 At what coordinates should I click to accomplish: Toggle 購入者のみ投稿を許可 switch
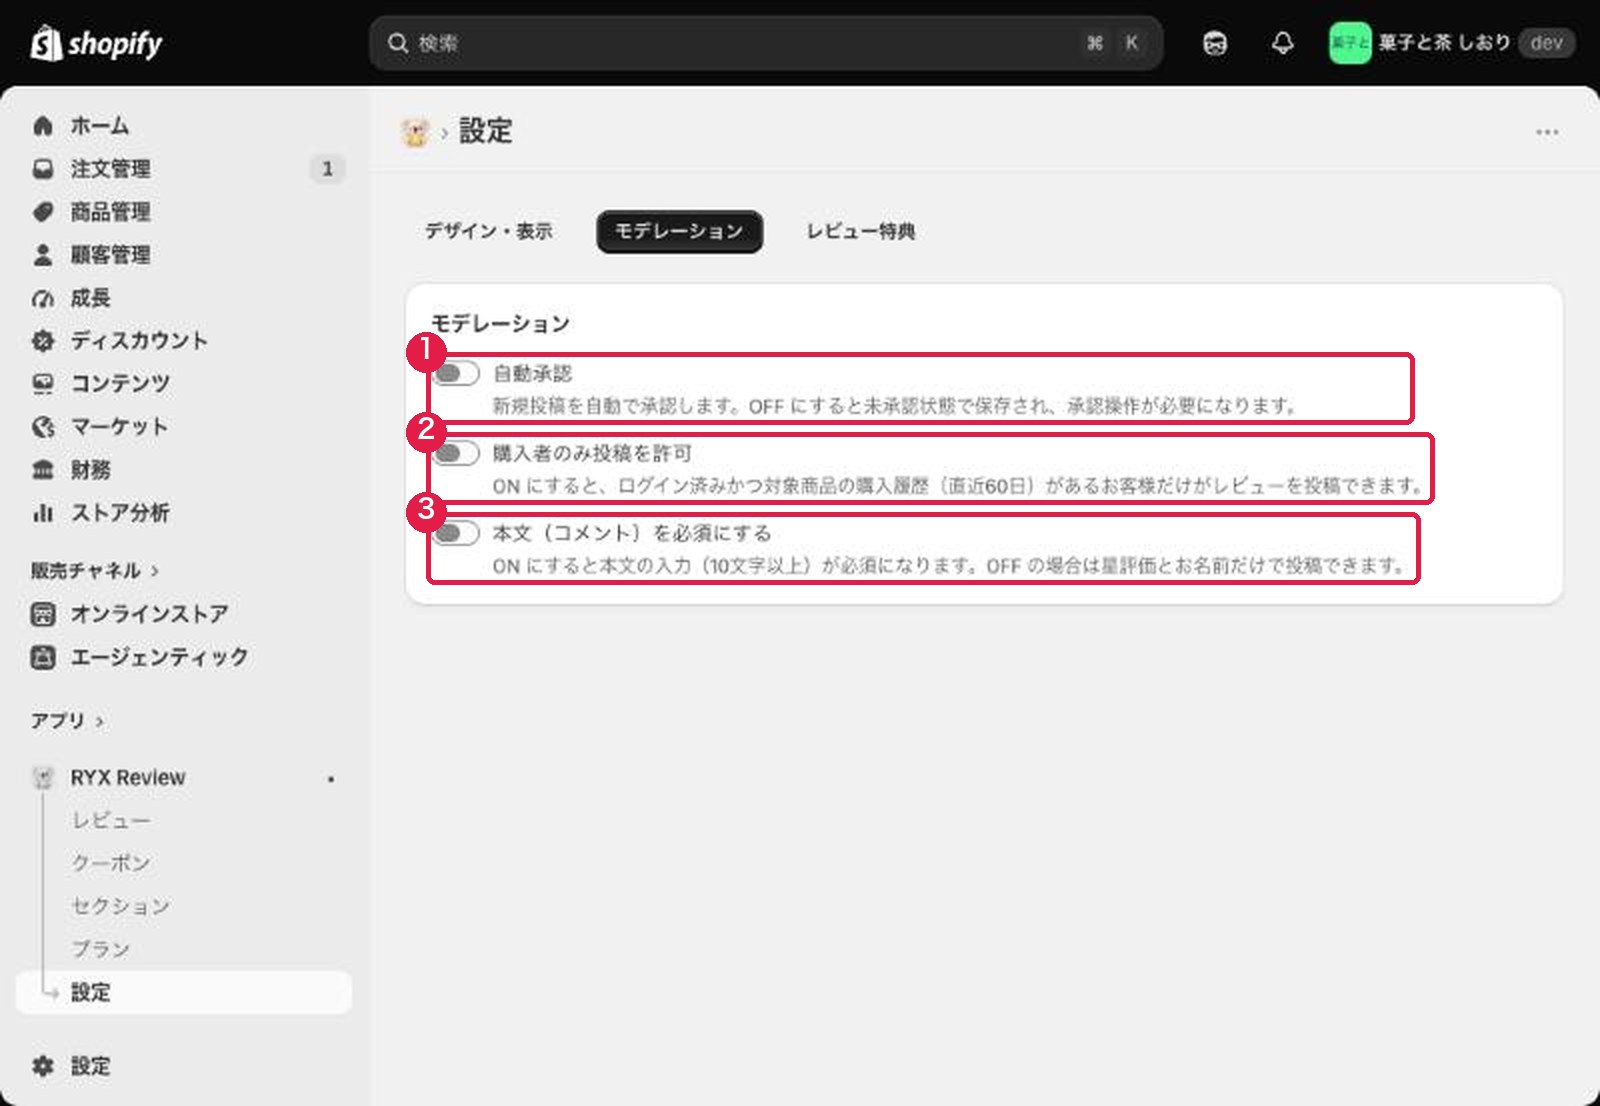[x=456, y=453]
